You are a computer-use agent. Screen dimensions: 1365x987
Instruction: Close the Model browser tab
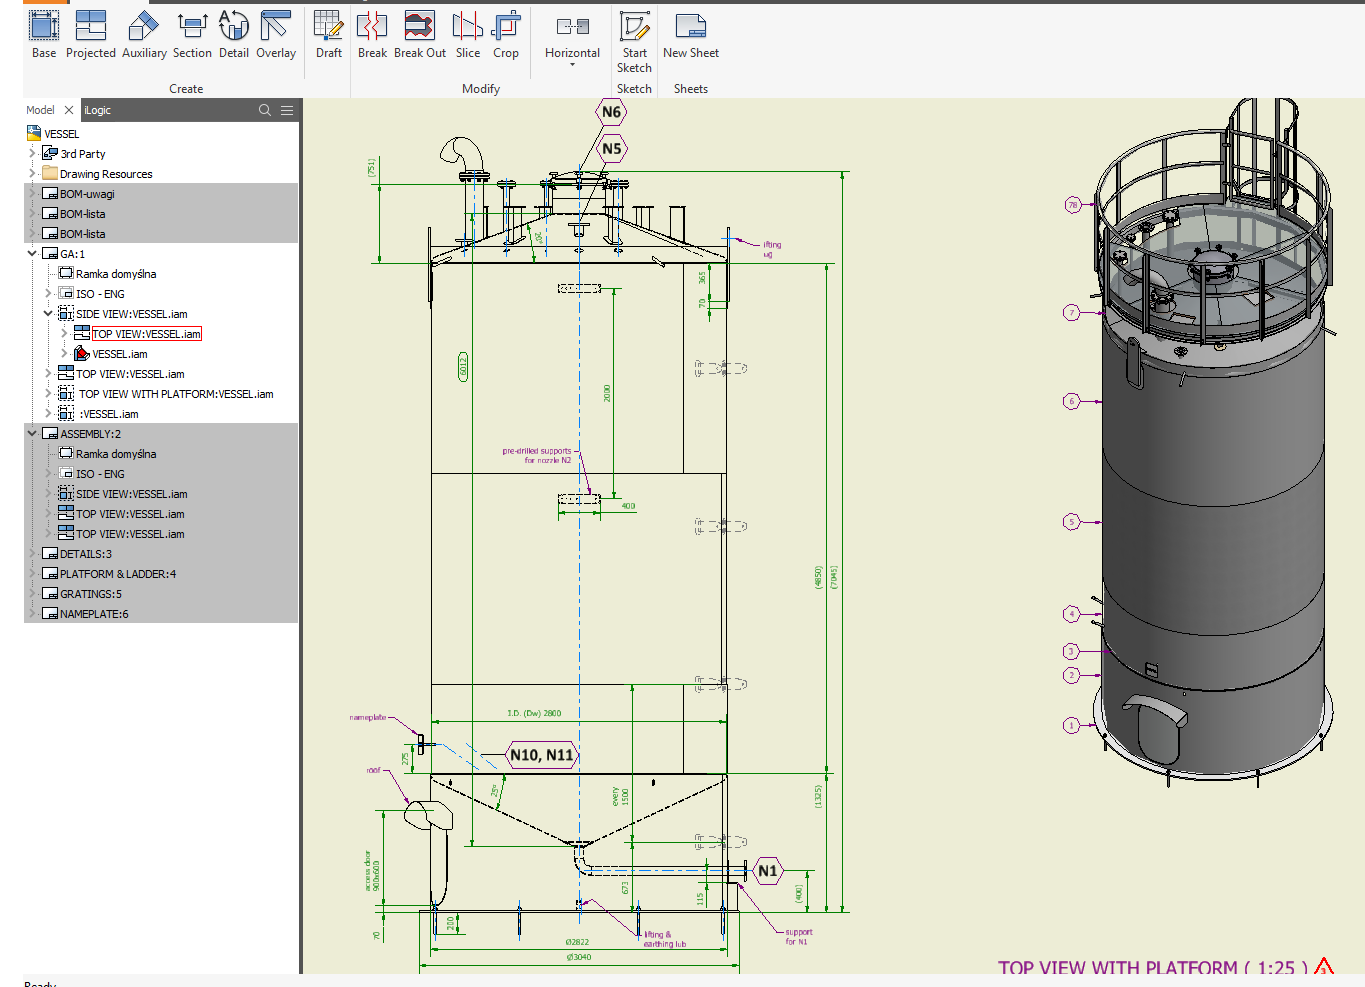tap(68, 110)
